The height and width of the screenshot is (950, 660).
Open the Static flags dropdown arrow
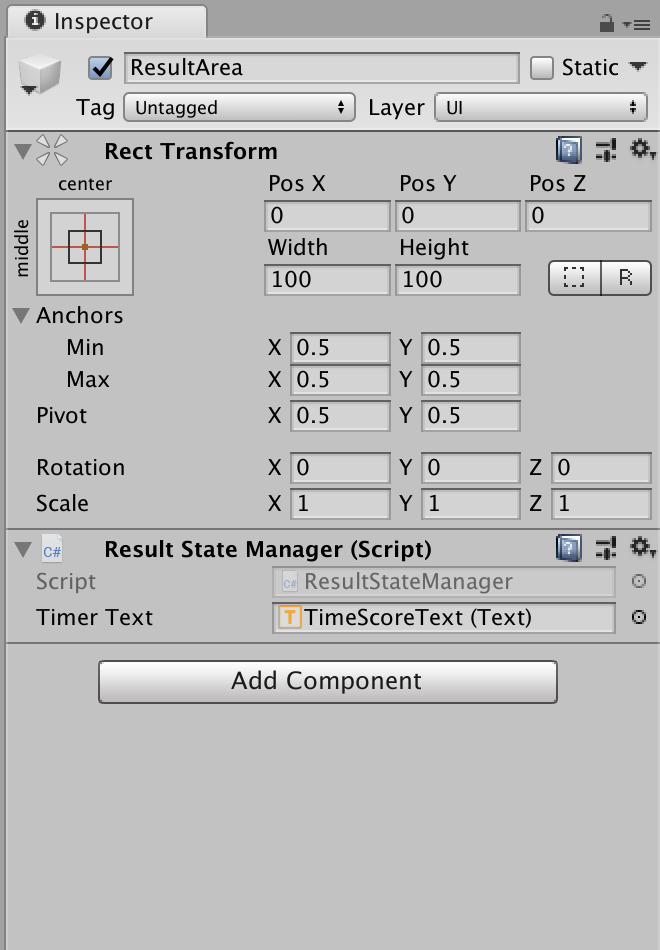pyautogui.click(x=638, y=65)
